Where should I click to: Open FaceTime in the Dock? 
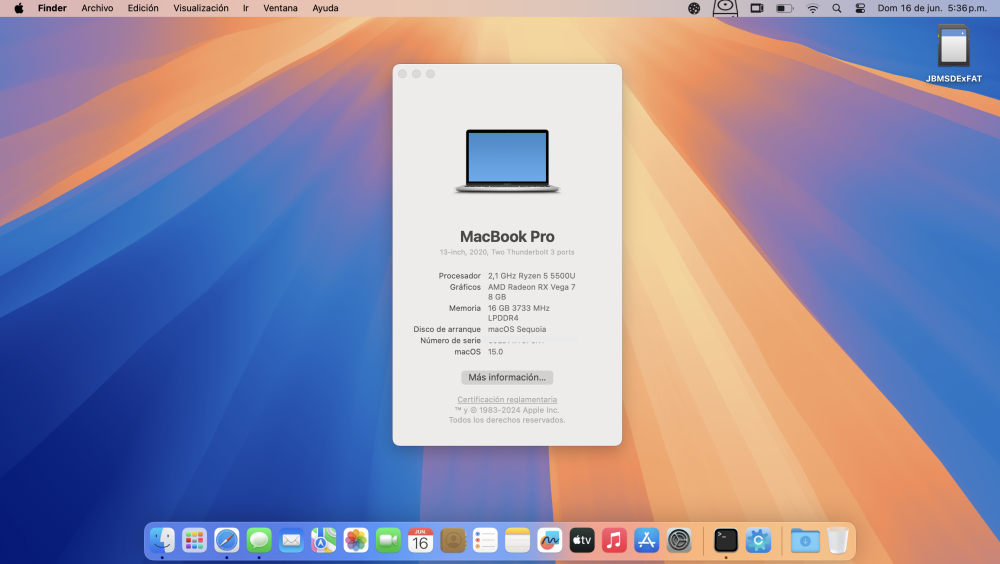388,540
